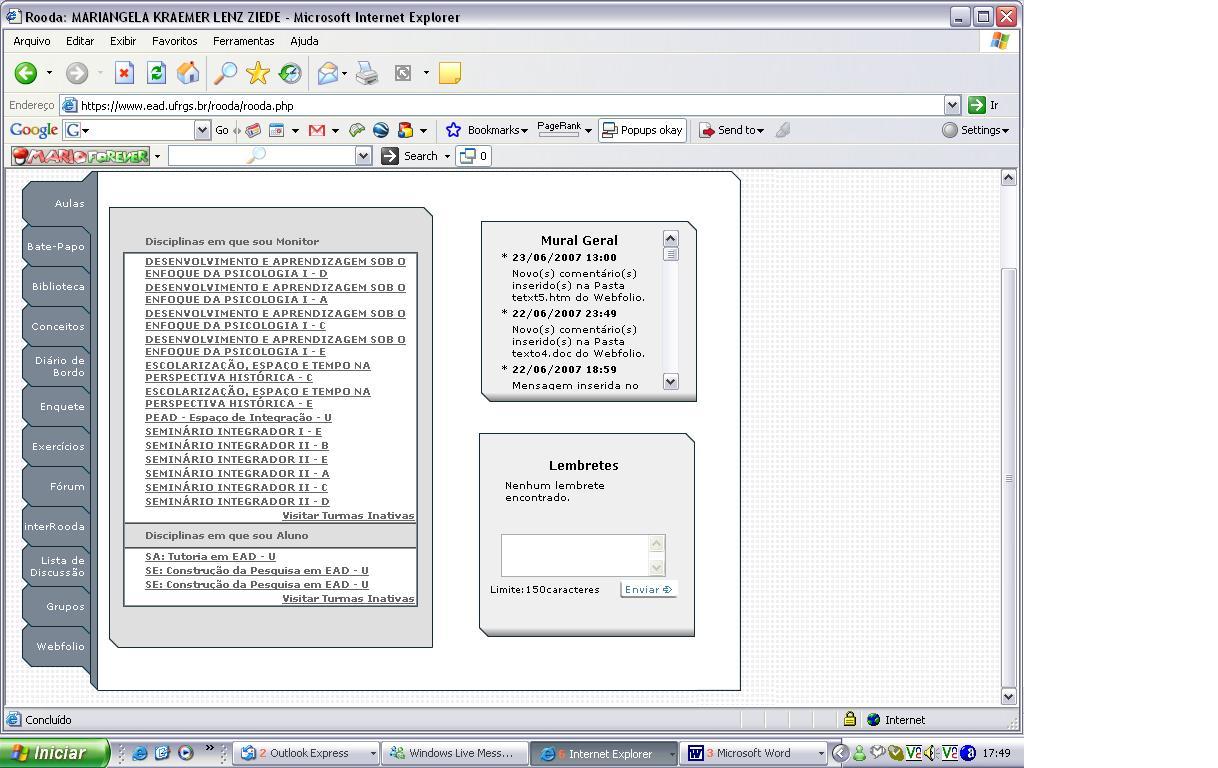Expand the address bar URL dropdown
The height and width of the screenshot is (768, 1218).
click(952, 105)
